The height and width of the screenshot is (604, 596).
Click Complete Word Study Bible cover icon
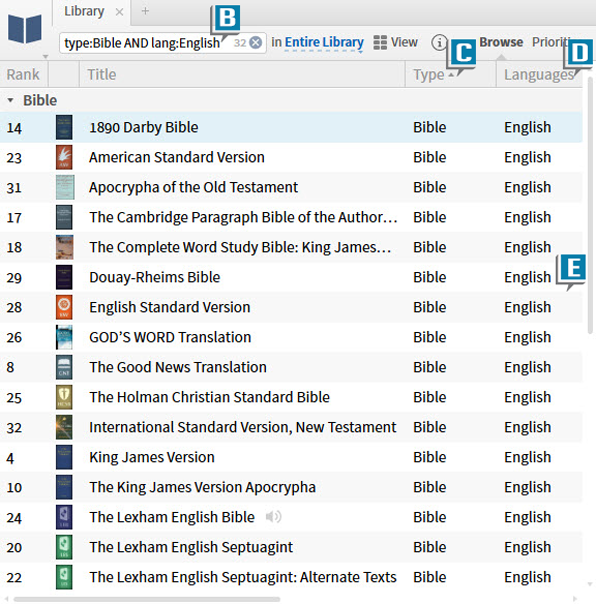point(64,247)
